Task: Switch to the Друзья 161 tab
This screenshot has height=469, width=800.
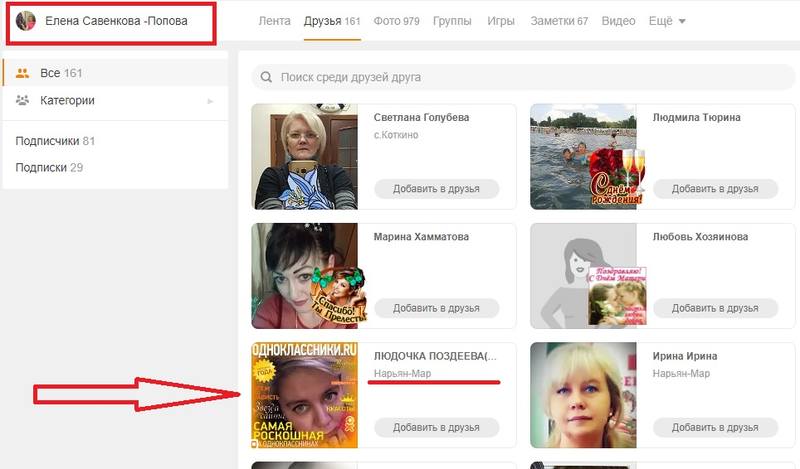Action: point(332,21)
